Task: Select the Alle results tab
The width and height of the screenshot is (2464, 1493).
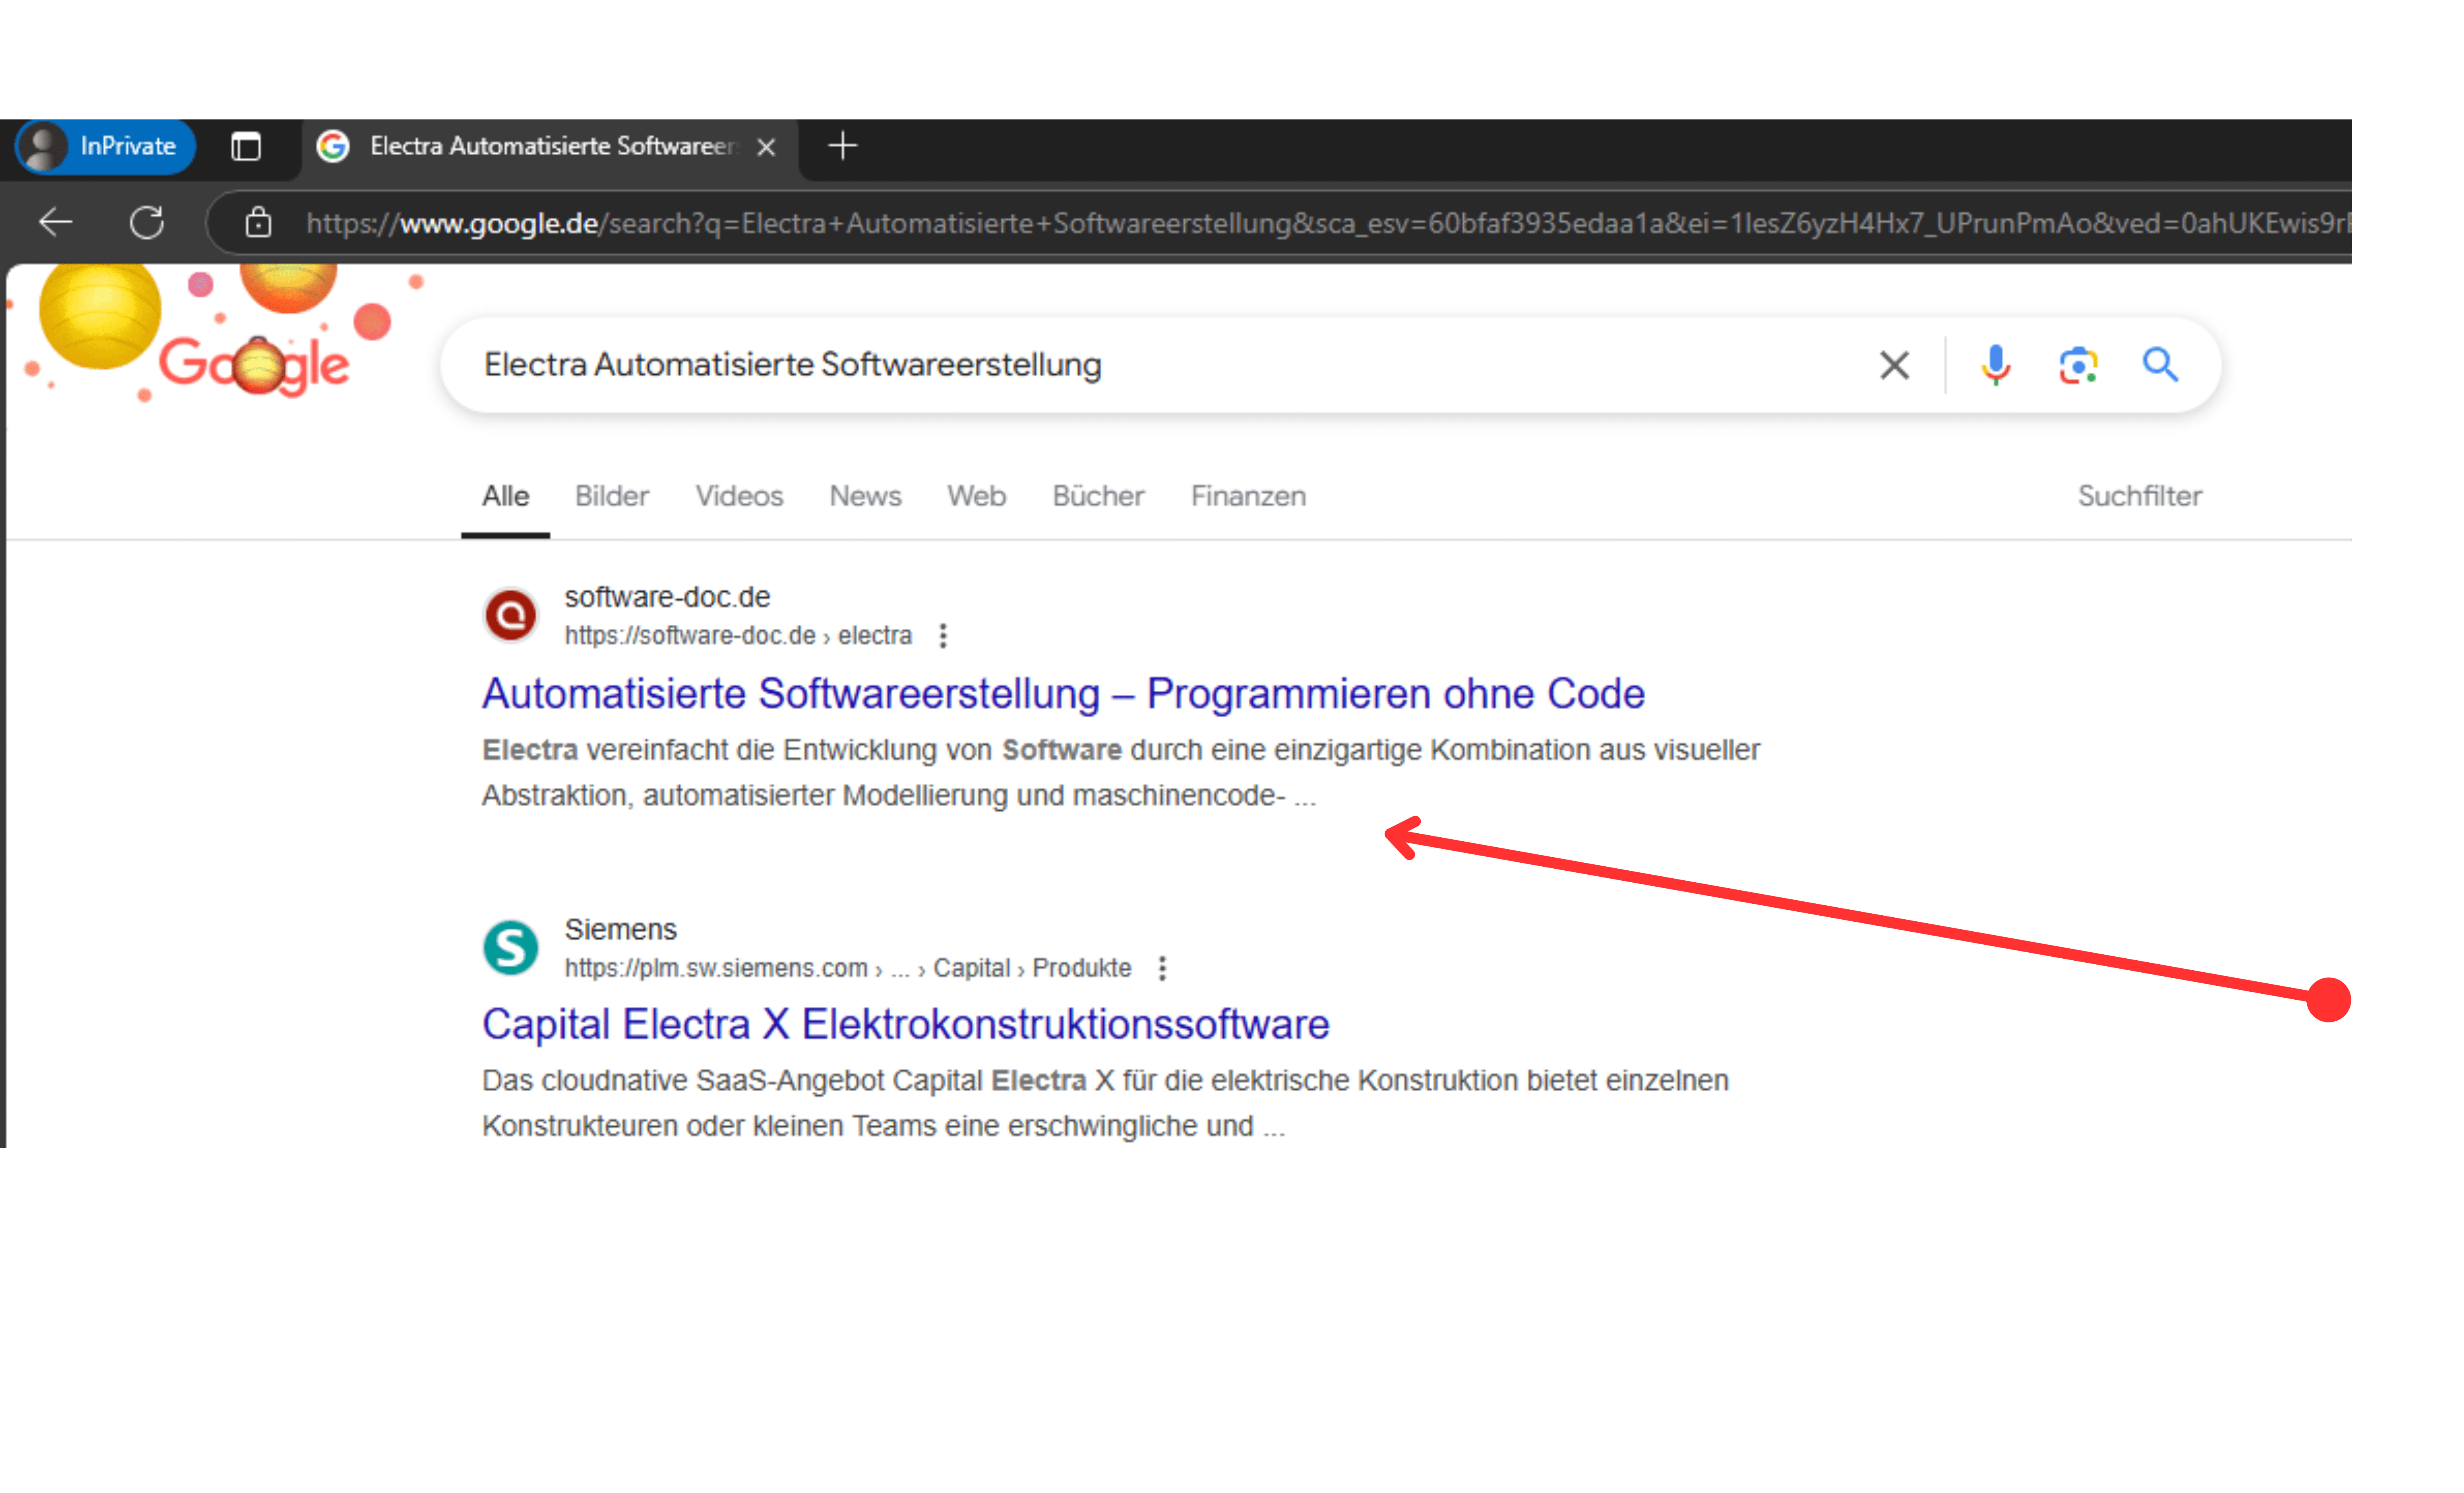Action: point(506,497)
